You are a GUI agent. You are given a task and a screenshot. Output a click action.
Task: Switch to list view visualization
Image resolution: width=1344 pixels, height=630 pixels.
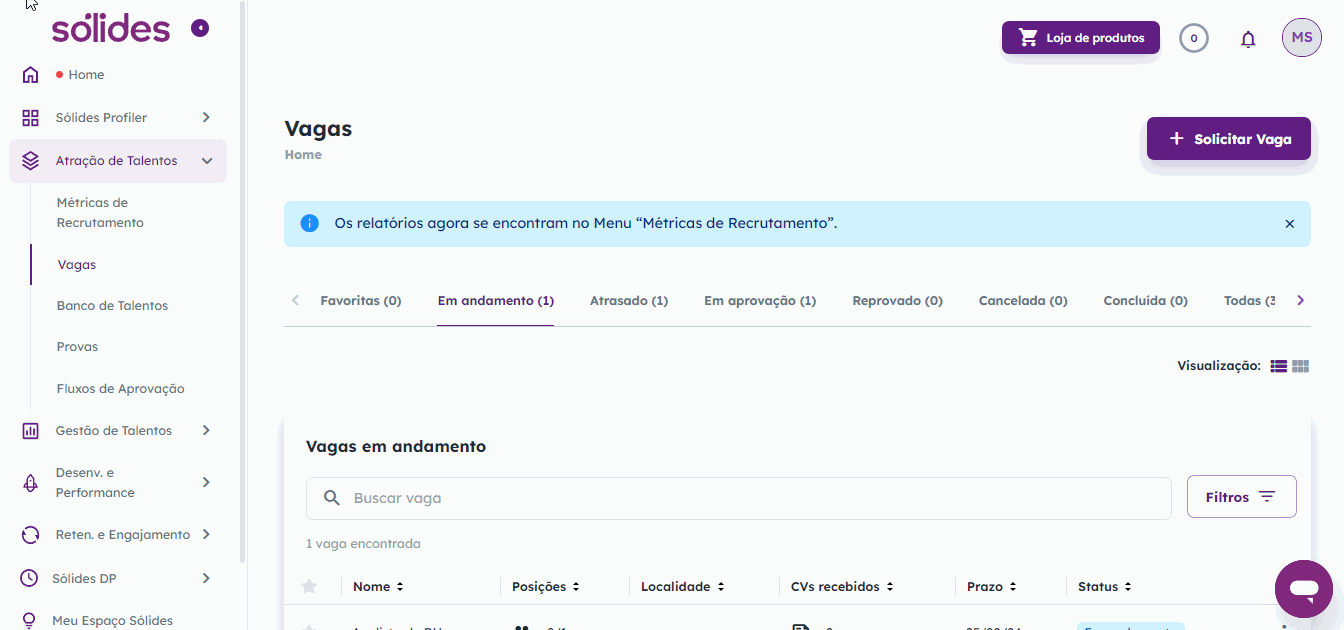pyautogui.click(x=1278, y=367)
